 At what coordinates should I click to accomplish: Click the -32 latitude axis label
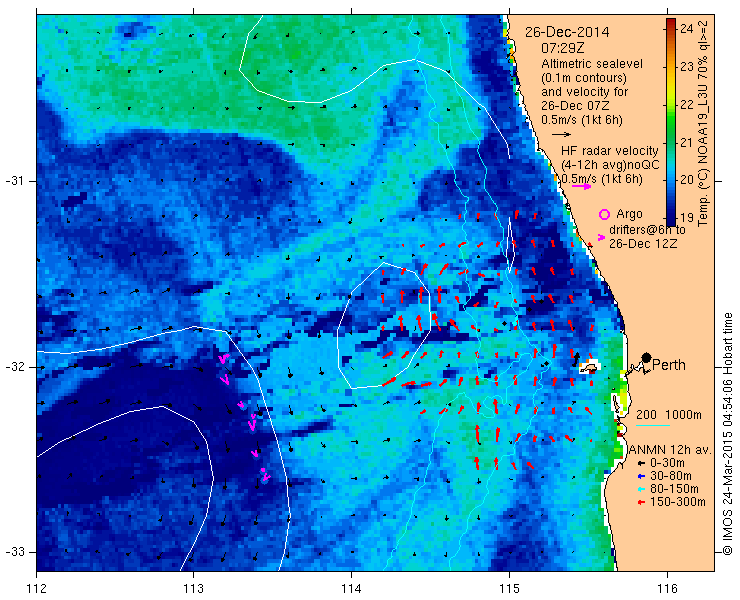[17, 367]
